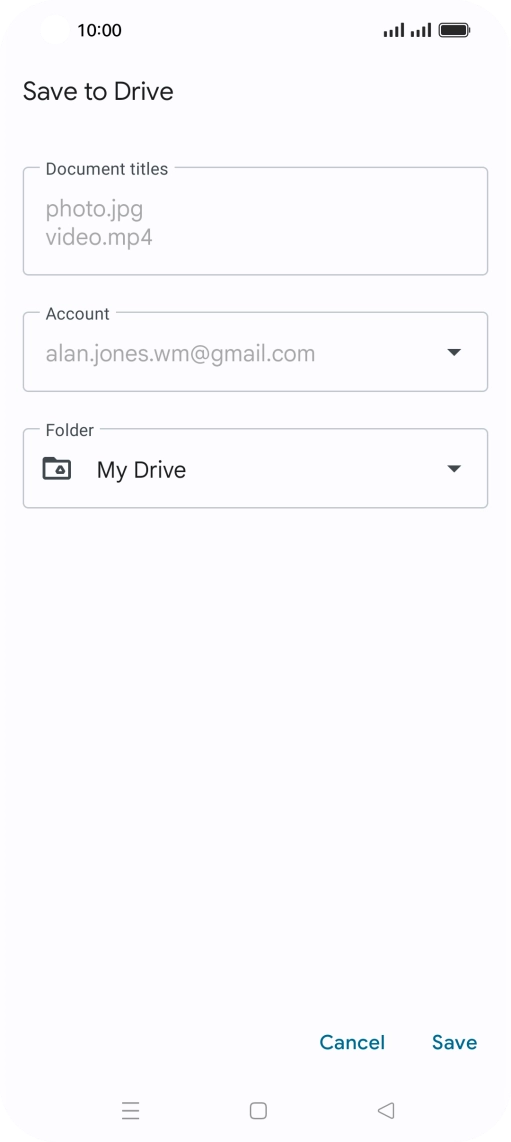This screenshot has height=1142, width=511.
Task: Tap the 10:00 clock in status bar
Action: [99, 31]
